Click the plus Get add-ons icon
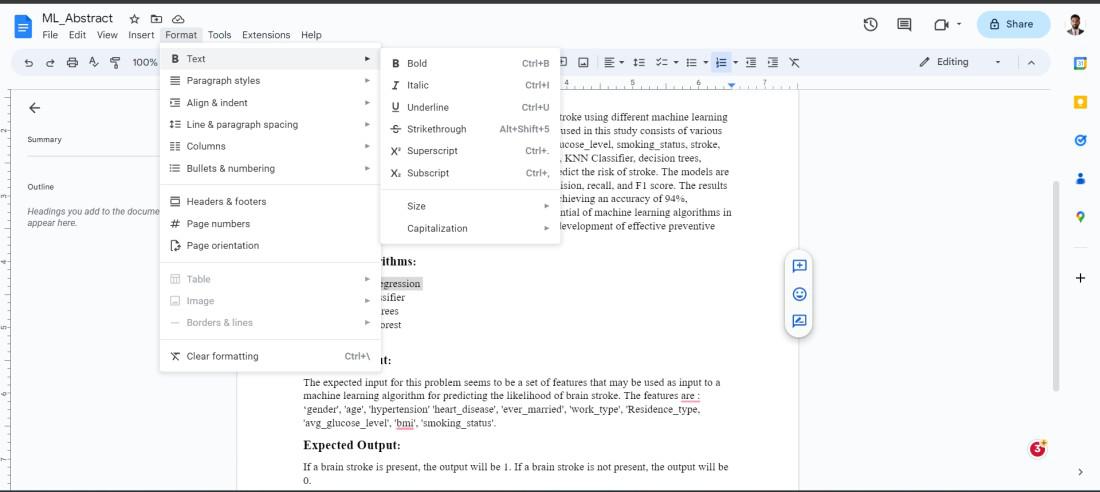Screen dimensions: 1100x492 [1080, 278]
